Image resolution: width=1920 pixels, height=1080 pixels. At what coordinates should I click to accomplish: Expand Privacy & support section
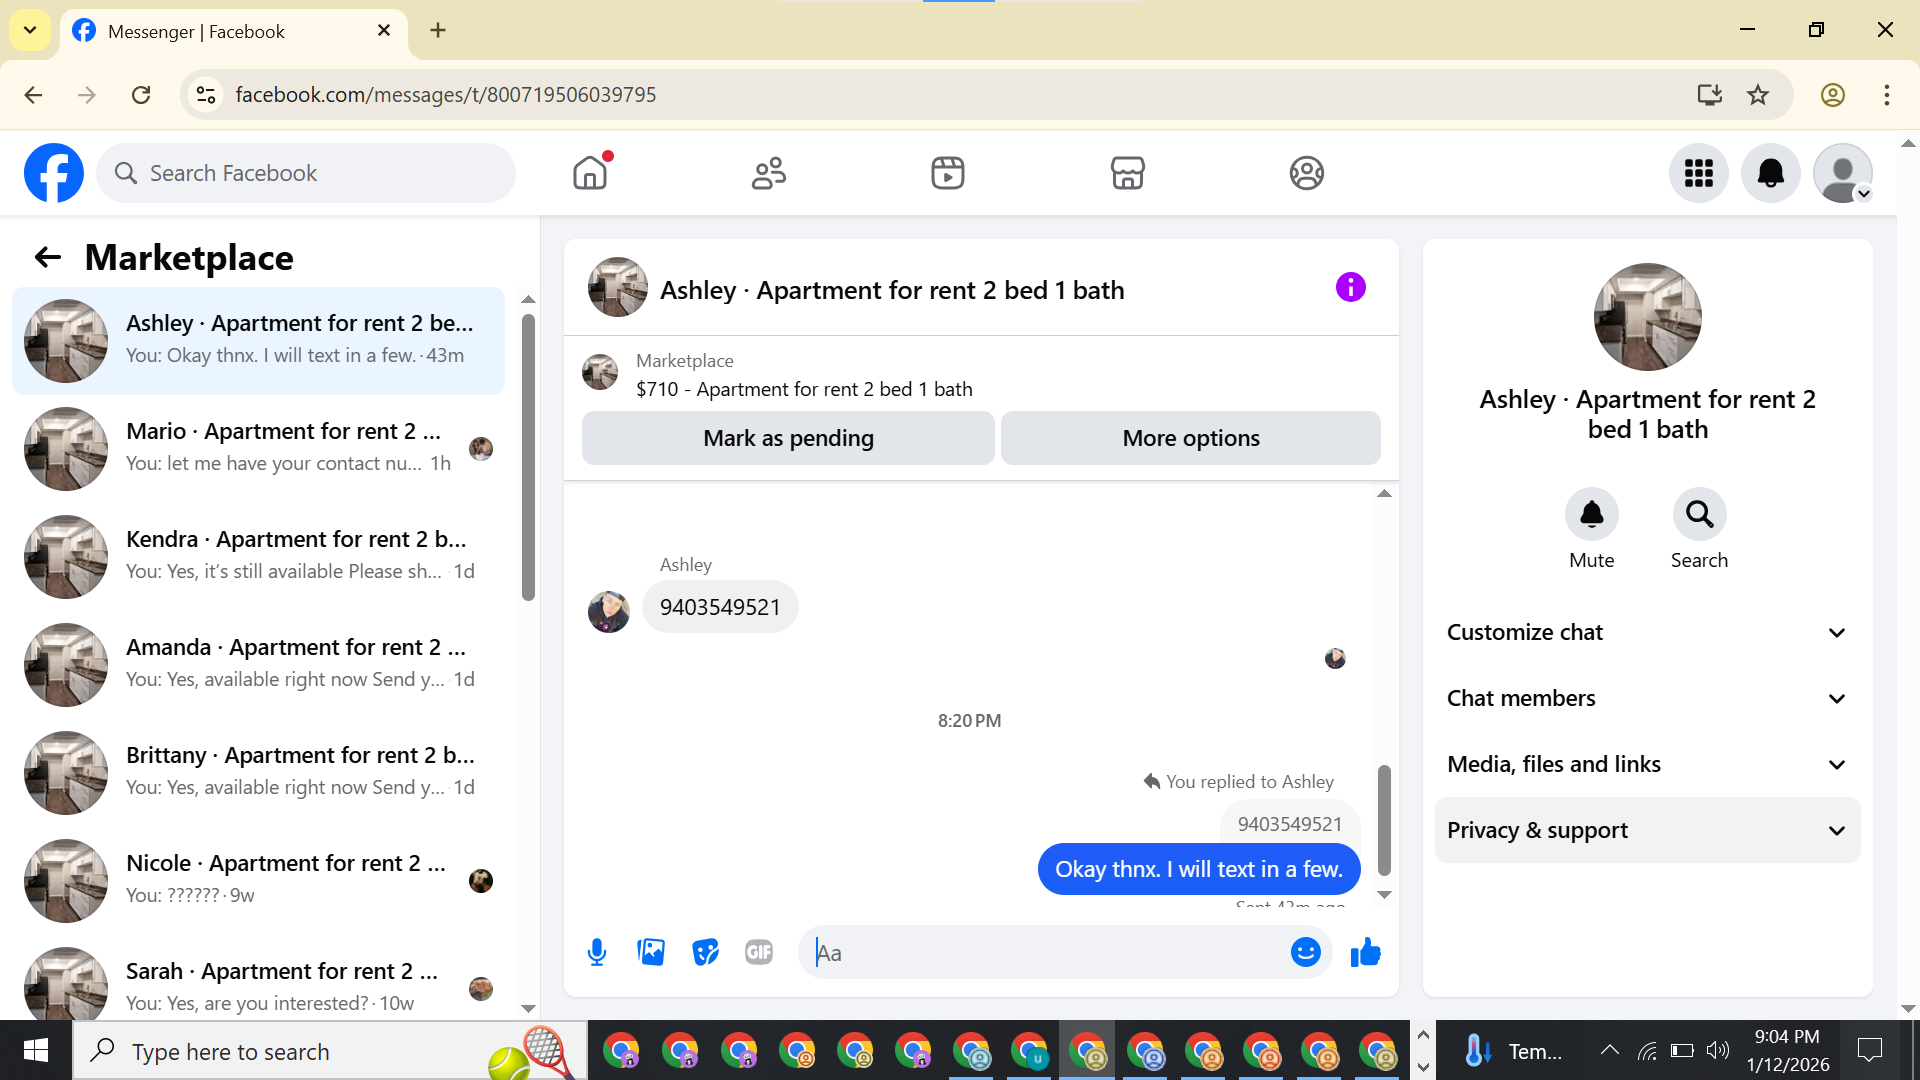(1647, 830)
